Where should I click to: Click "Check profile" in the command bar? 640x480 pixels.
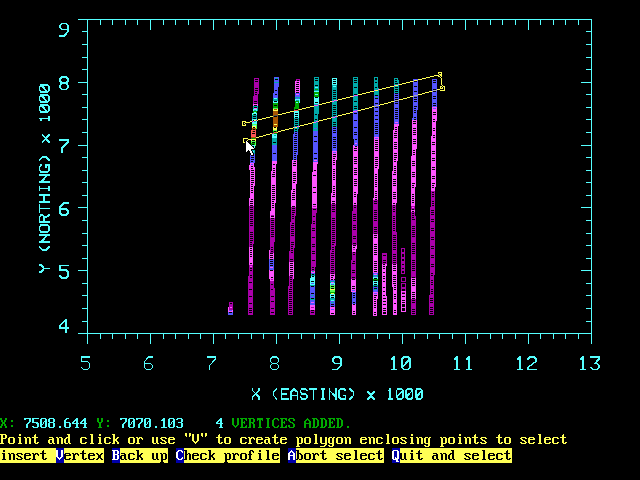(228, 456)
